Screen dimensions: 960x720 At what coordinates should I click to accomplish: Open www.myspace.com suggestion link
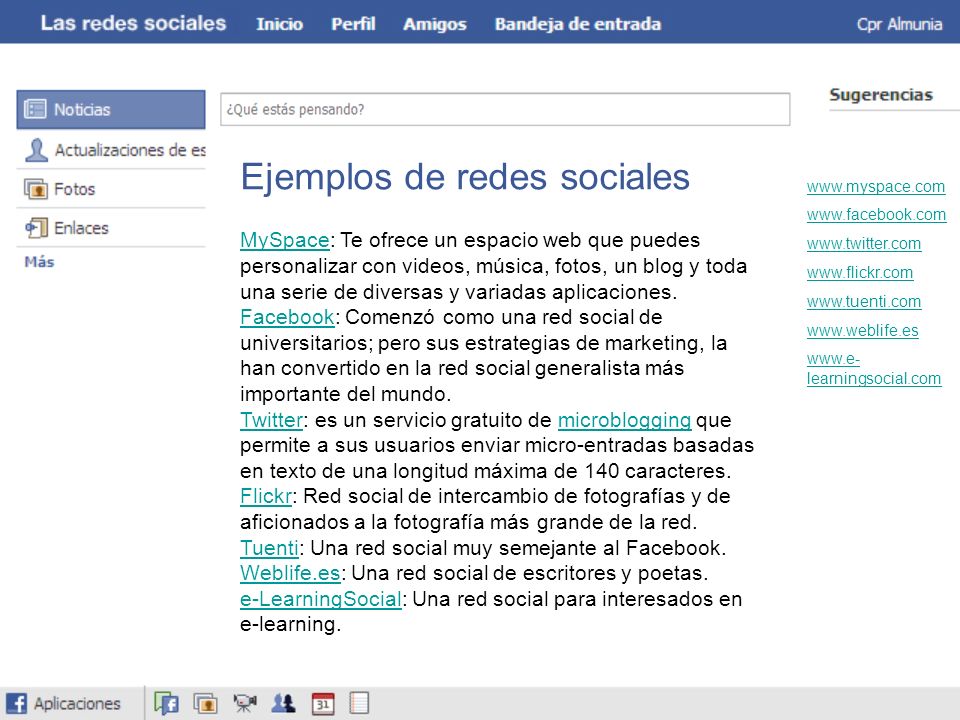pos(876,187)
